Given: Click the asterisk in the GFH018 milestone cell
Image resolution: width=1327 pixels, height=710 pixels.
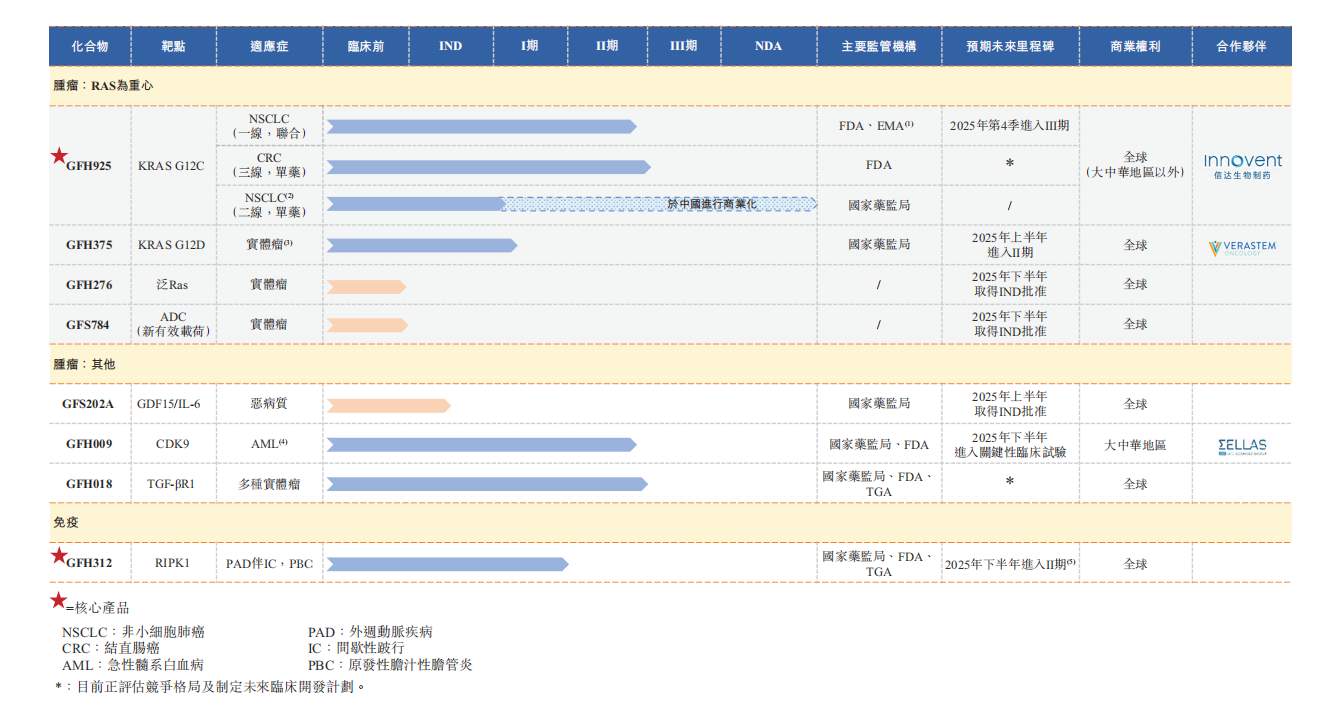Looking at the screenshot, I should [x=1010, y=483].
